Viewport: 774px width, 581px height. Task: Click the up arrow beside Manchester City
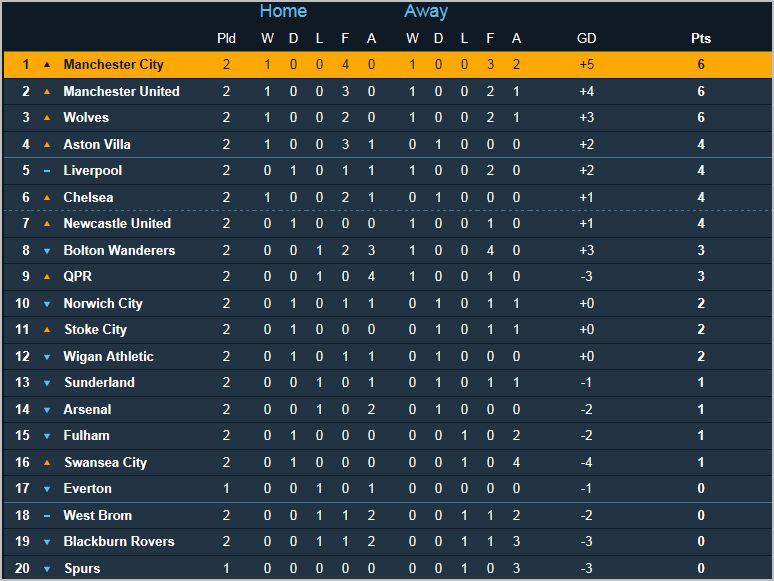click(47, 65)
